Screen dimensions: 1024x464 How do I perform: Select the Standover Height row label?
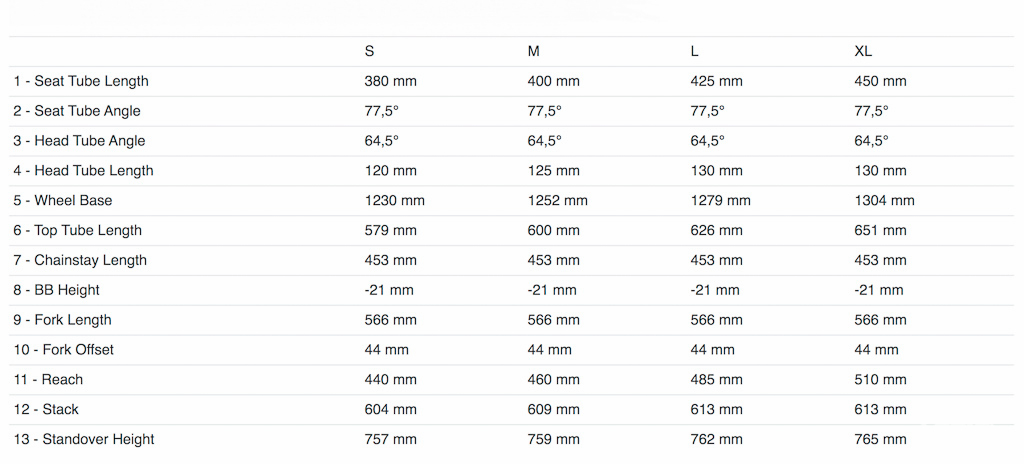coord(84,440)
